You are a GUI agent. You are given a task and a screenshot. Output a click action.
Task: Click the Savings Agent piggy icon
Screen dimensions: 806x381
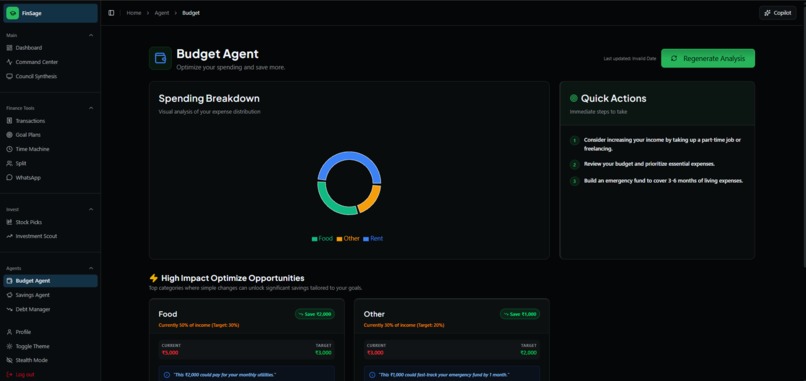point(9,295)
